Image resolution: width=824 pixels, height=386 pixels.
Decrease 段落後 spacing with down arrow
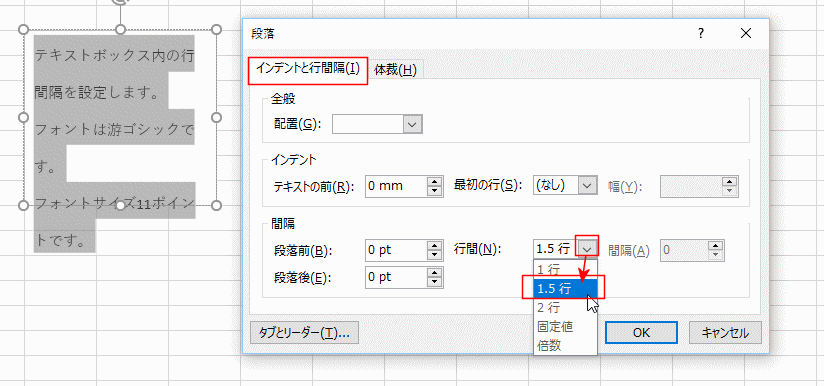coord(434,283)
